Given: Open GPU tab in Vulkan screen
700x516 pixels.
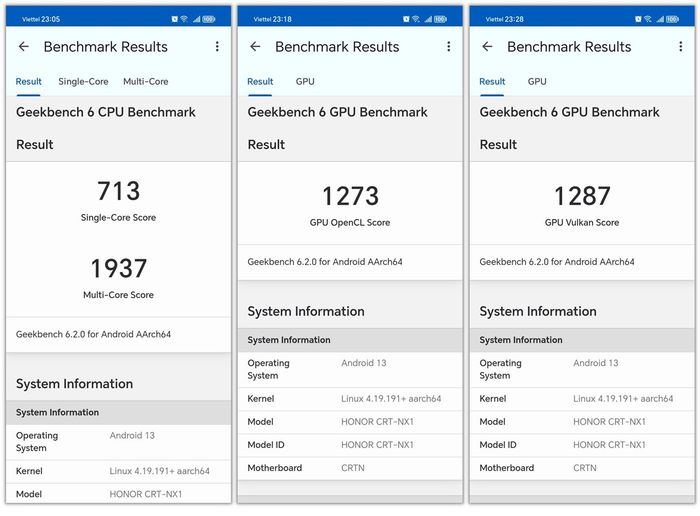Looking at the screenshot, I should (x=537, y=82).
